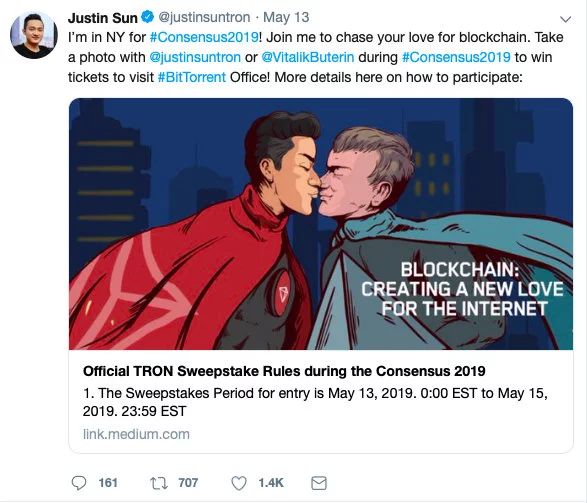
Task: Open the @VitalikButerin mention
Action: [x=307, y=57]
